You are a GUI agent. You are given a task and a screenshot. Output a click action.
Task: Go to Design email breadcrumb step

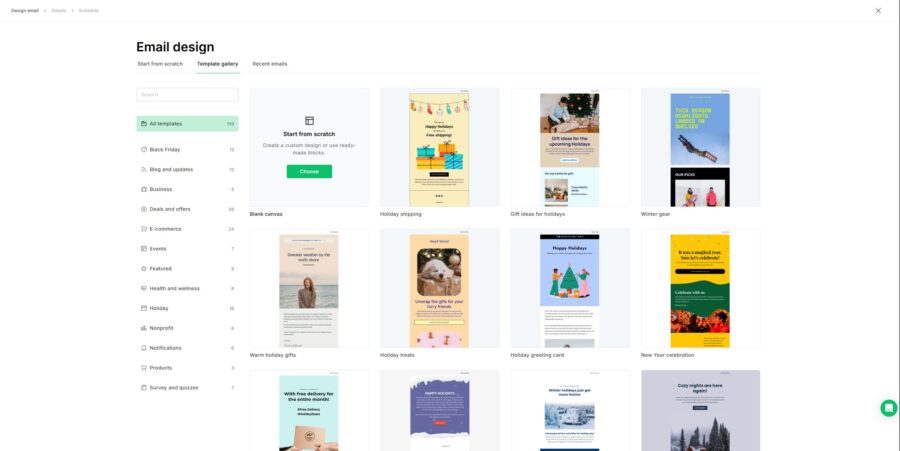pos(25,10)
